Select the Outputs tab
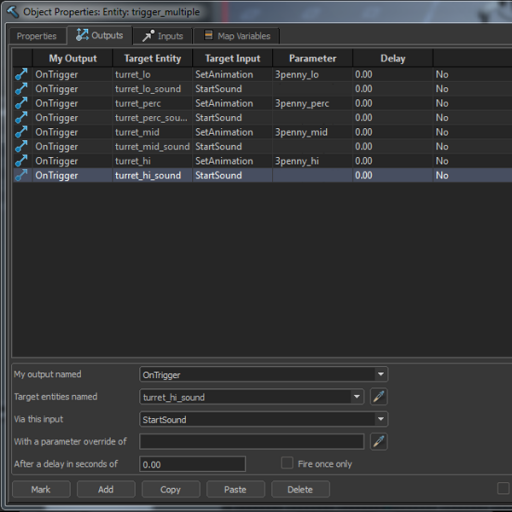 pyautogui.click(x=100, y=35)
